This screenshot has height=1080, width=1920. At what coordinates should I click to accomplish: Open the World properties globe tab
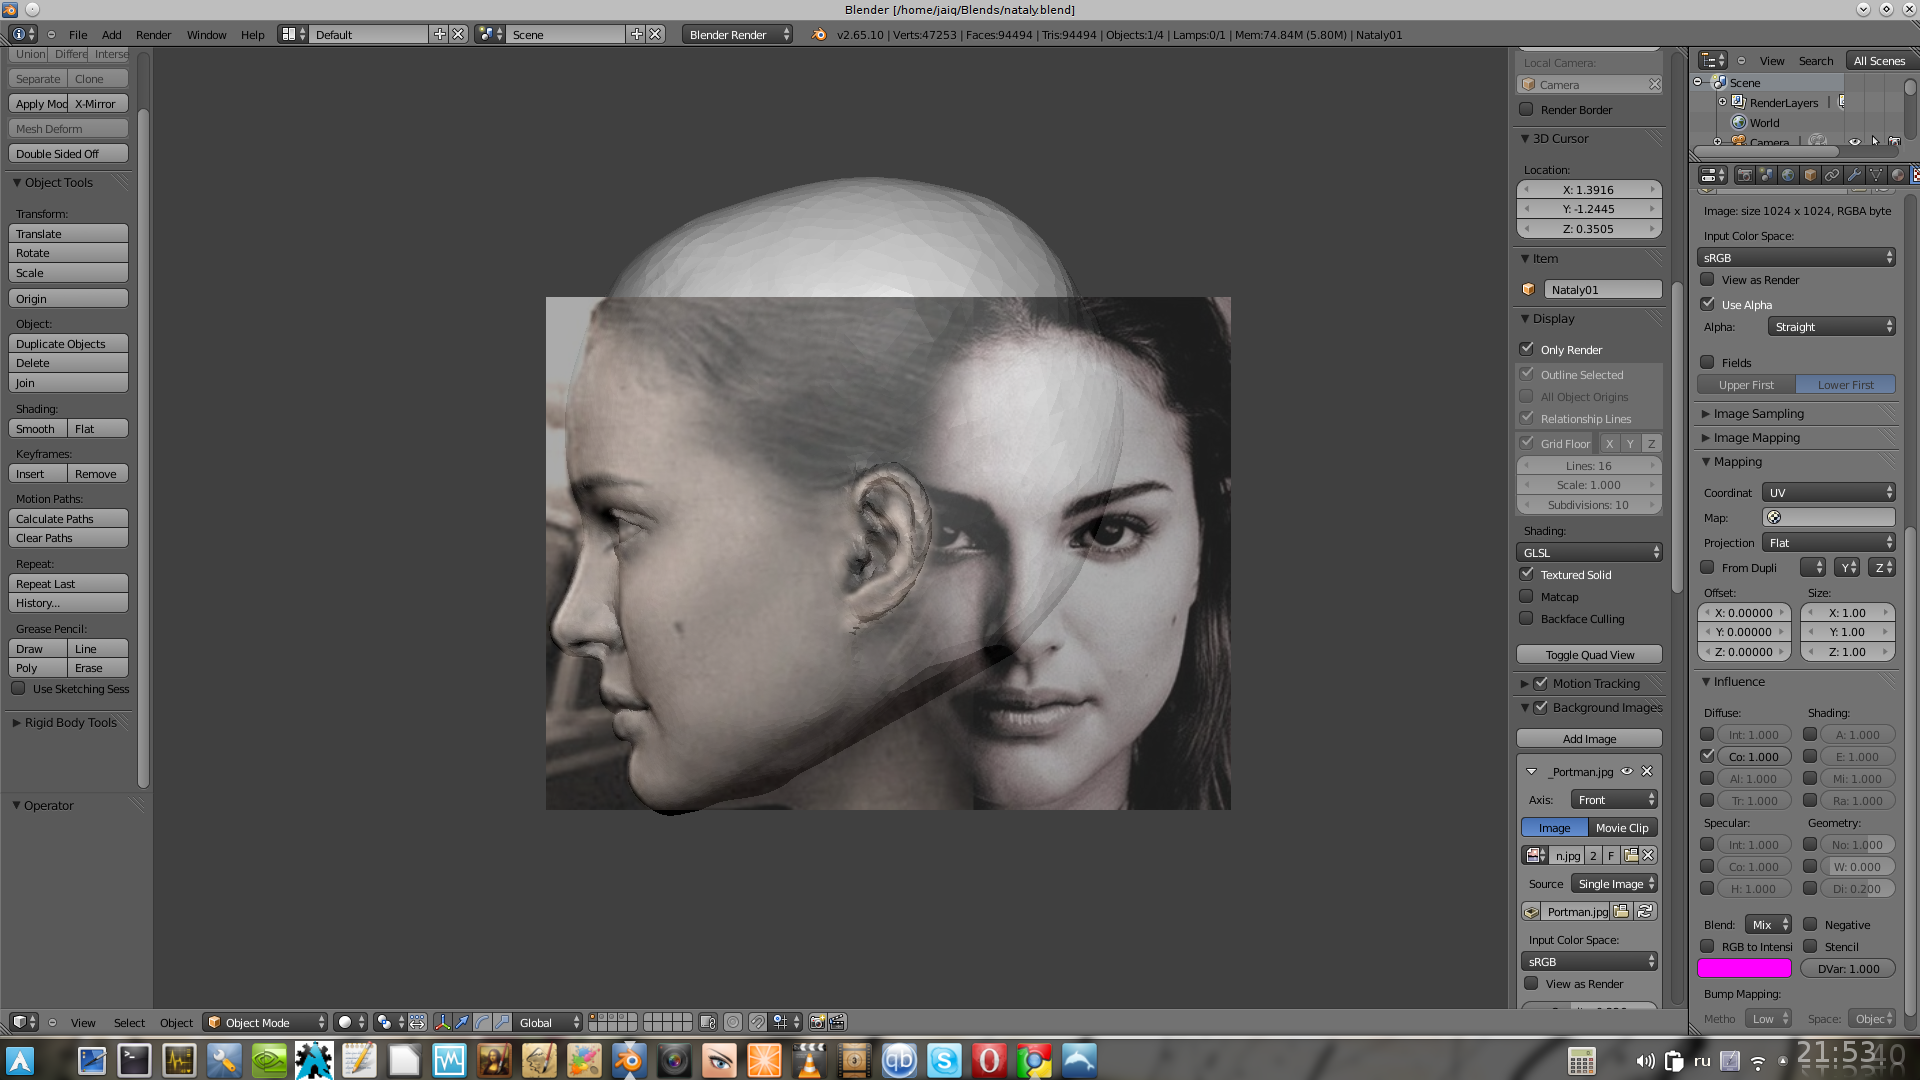click(1788, 175)
